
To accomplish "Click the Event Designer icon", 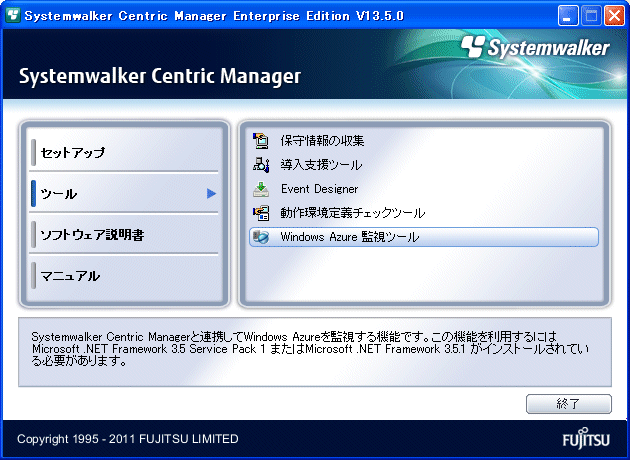I will click(260, 189).
